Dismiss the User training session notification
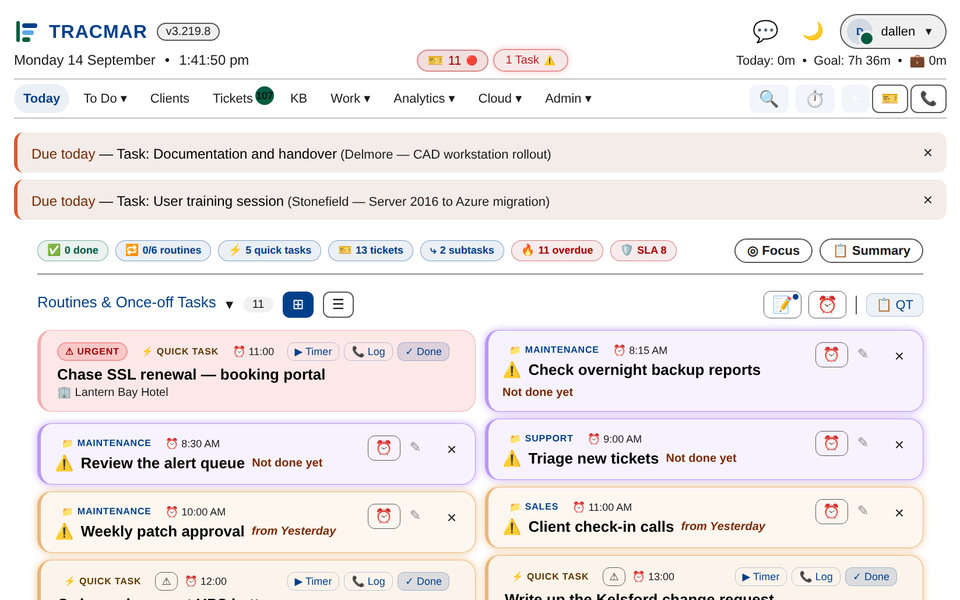 [x=928, y=200]
